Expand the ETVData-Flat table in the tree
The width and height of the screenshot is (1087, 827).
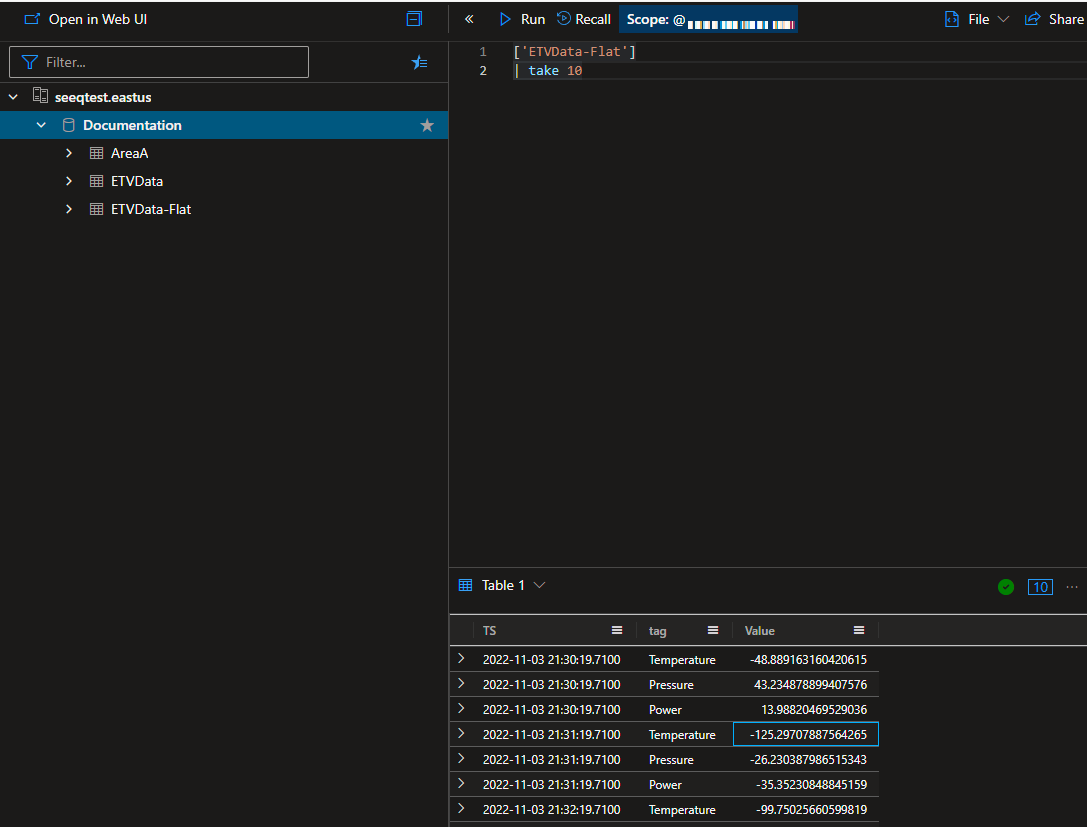[x=67, y=209]
